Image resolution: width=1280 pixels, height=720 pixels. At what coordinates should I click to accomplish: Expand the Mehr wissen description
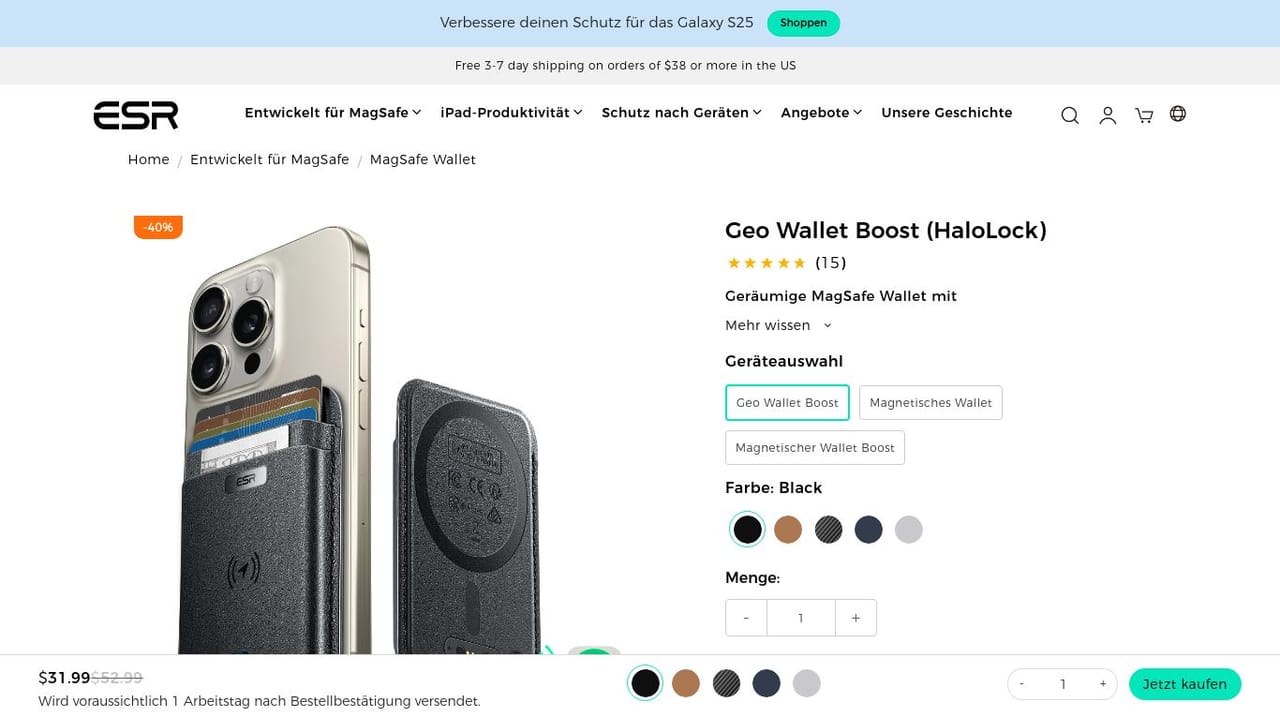[x=778, y=325]
